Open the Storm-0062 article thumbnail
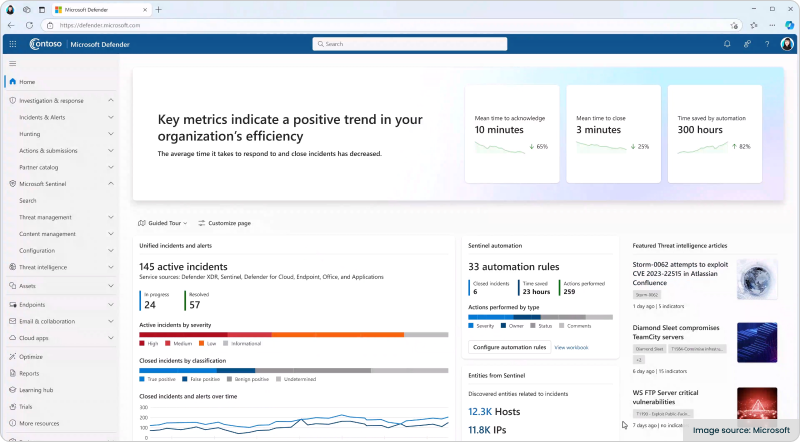Screen dimensions: 800x442 pyautogui.click(x=757, y=279)
